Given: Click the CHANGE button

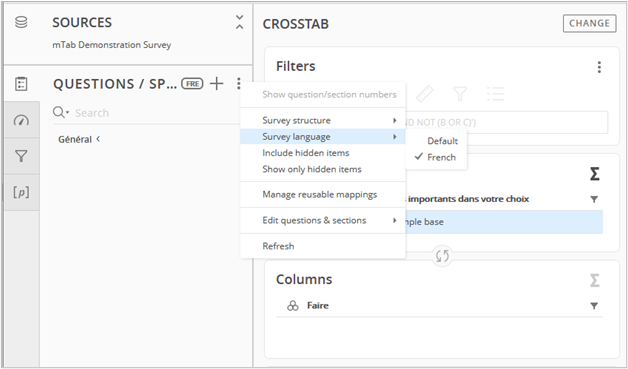Looking at the screenshot, I should (x=589, y=23).
